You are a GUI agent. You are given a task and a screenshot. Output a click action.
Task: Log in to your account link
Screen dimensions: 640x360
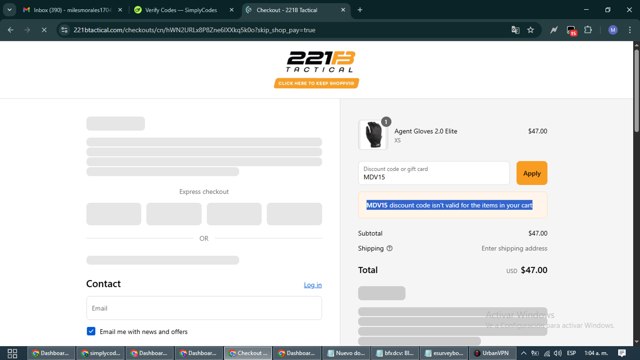pyautogui.click(x=313, y=285)
